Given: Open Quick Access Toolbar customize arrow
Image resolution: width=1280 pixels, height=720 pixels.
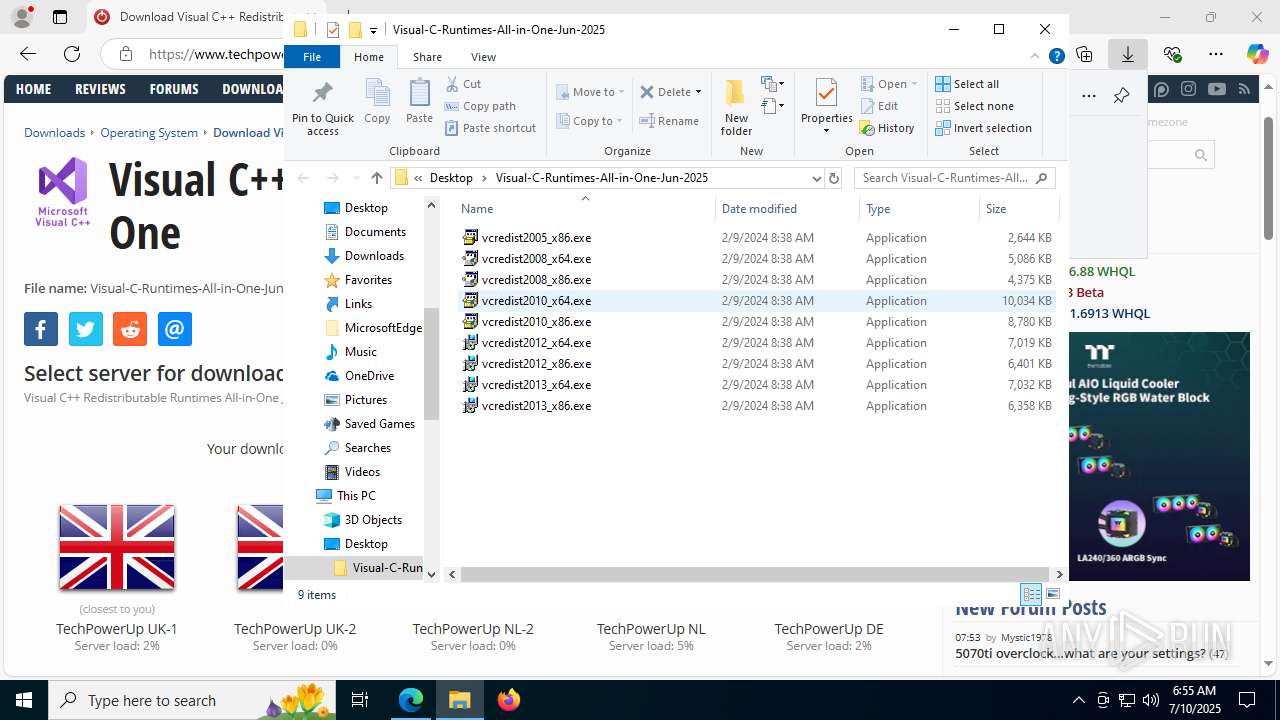Looking at the screenshot, I should click(x=373, y=30).
